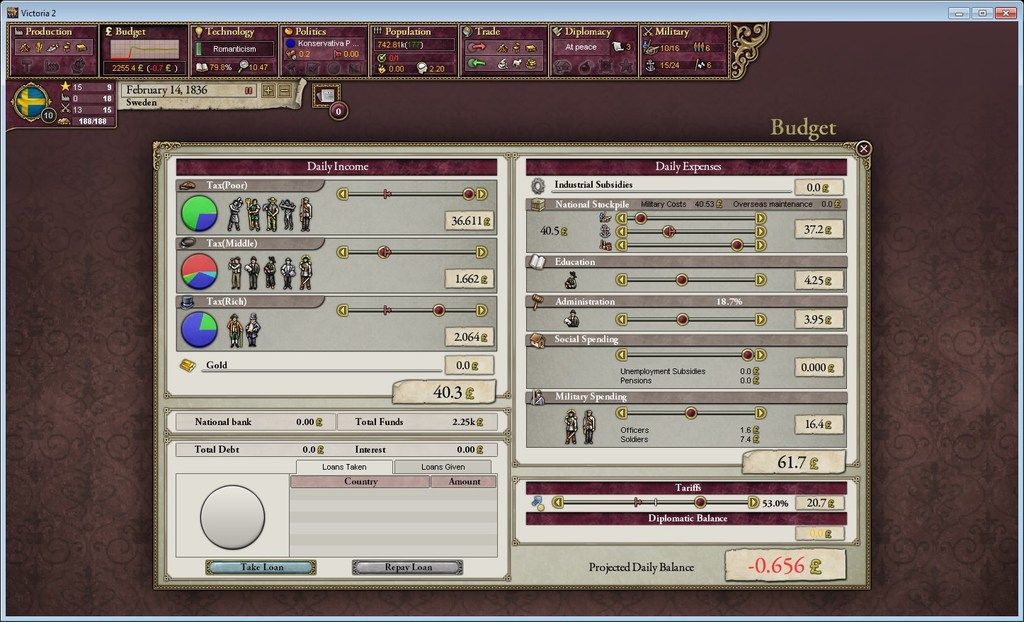Lower Administration spending with its left arrow

click(x=622, y=319)
